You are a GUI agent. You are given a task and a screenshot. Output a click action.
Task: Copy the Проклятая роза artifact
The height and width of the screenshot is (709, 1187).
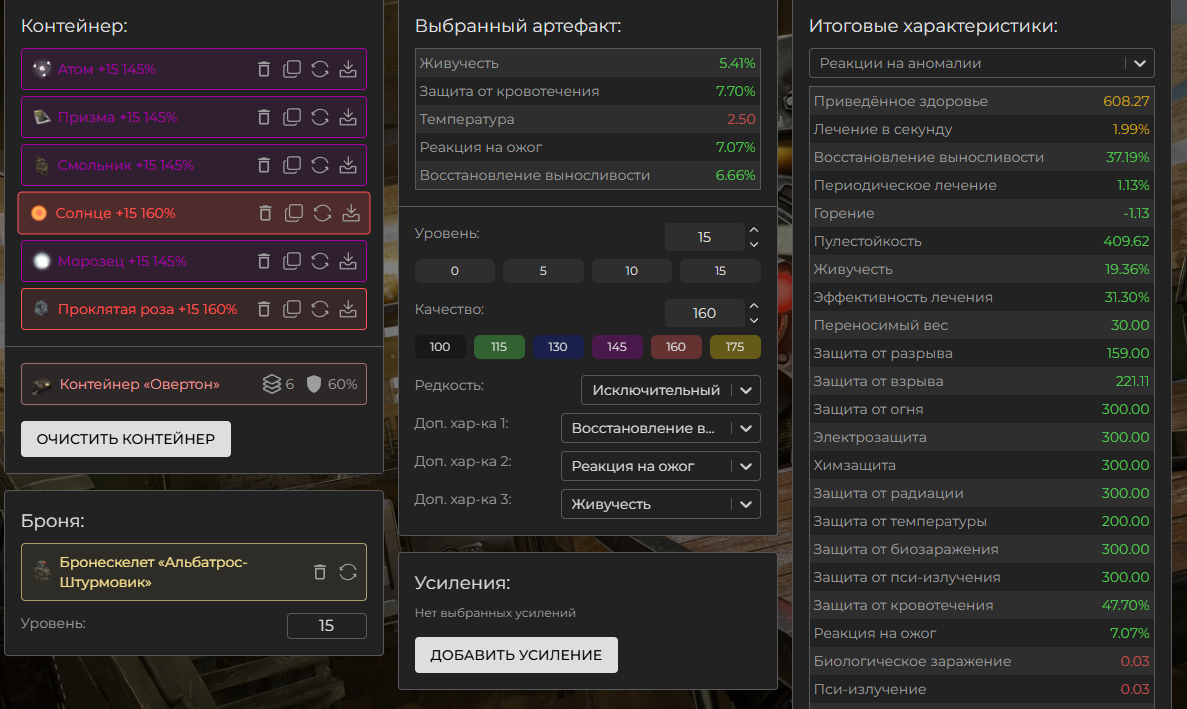point(292,309)
